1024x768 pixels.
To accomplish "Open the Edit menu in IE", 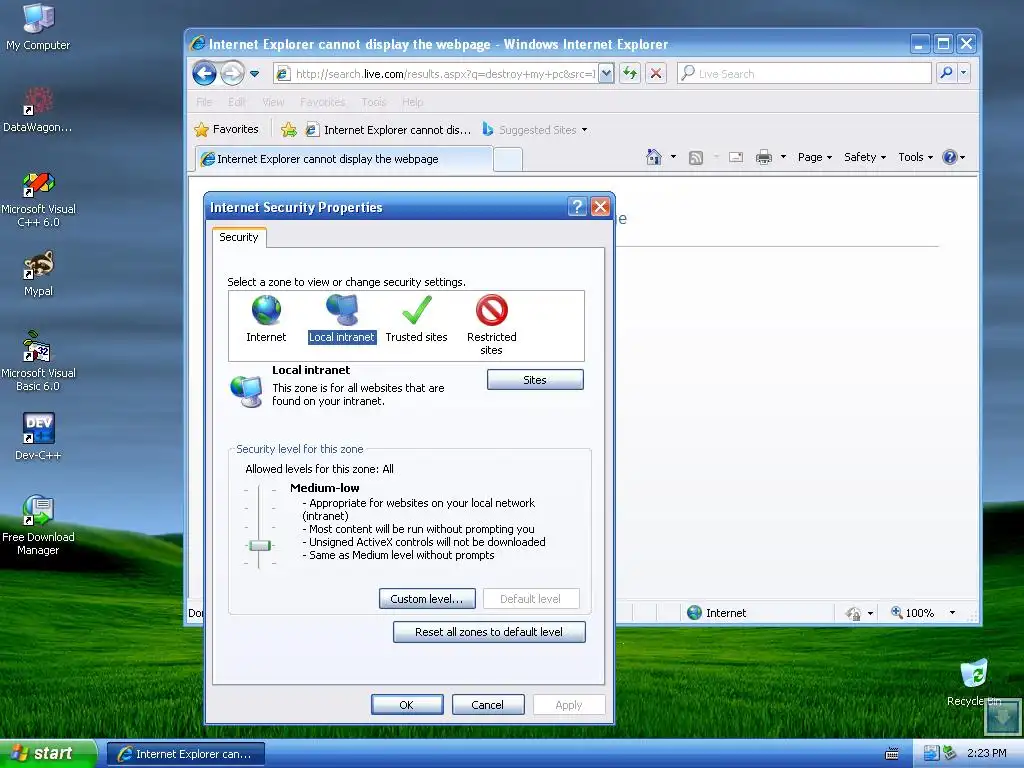I will pos(236,102).
